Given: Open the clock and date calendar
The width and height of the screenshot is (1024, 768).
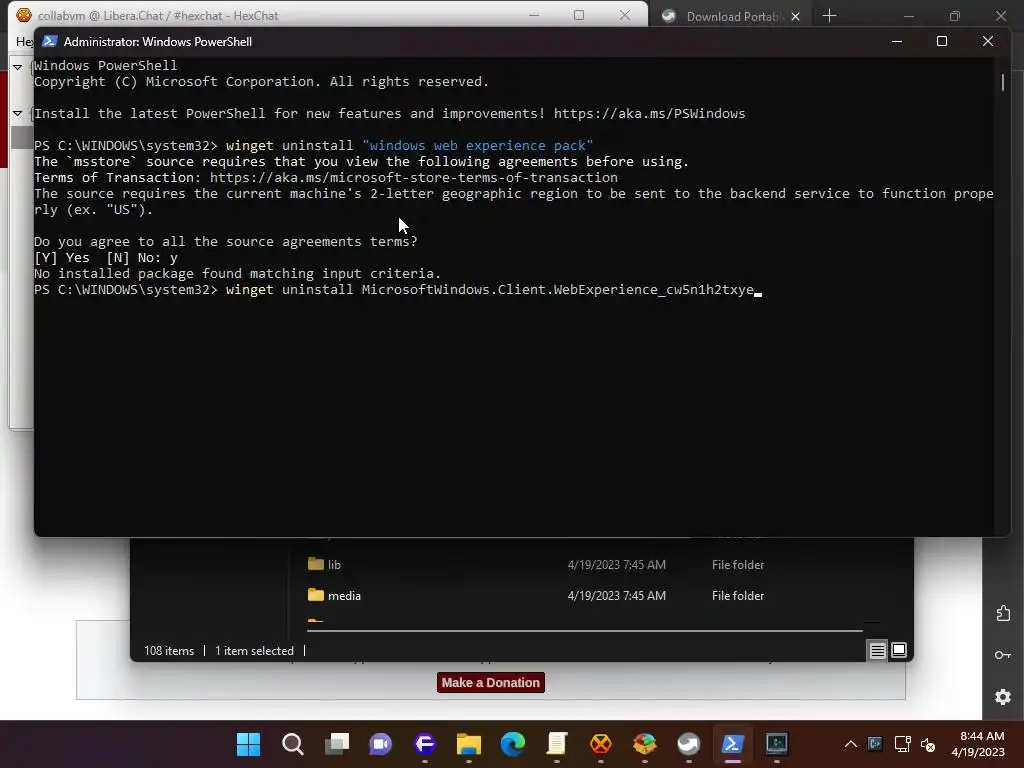Looking at the screenshot, I should [978, 744].
